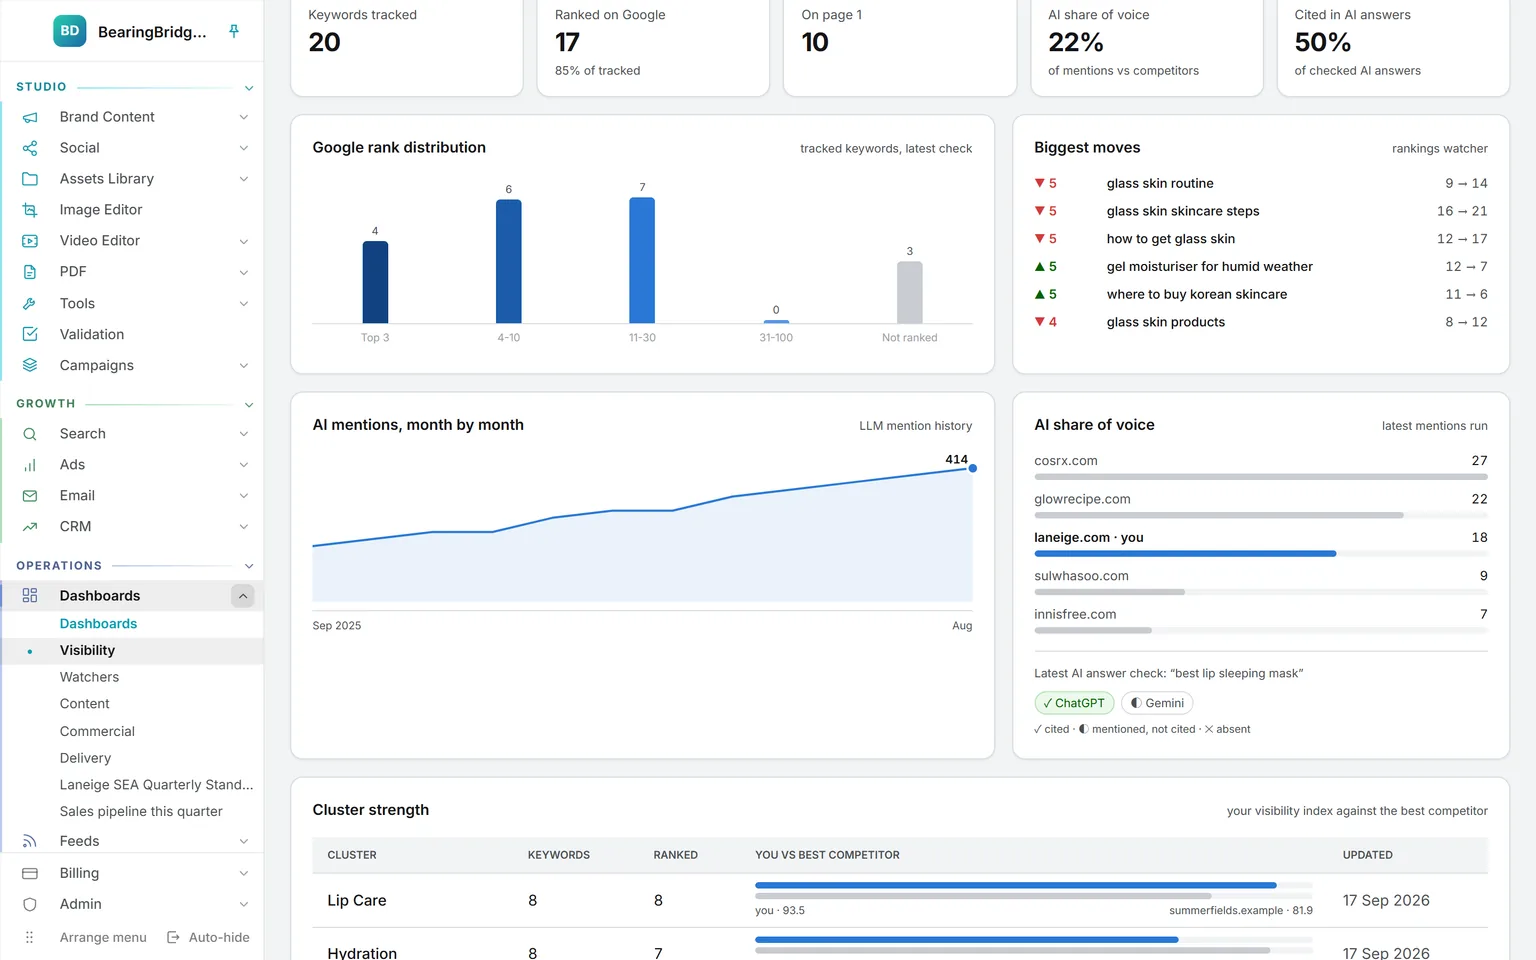Expand the Billing submenu chevron

(244, 873)
